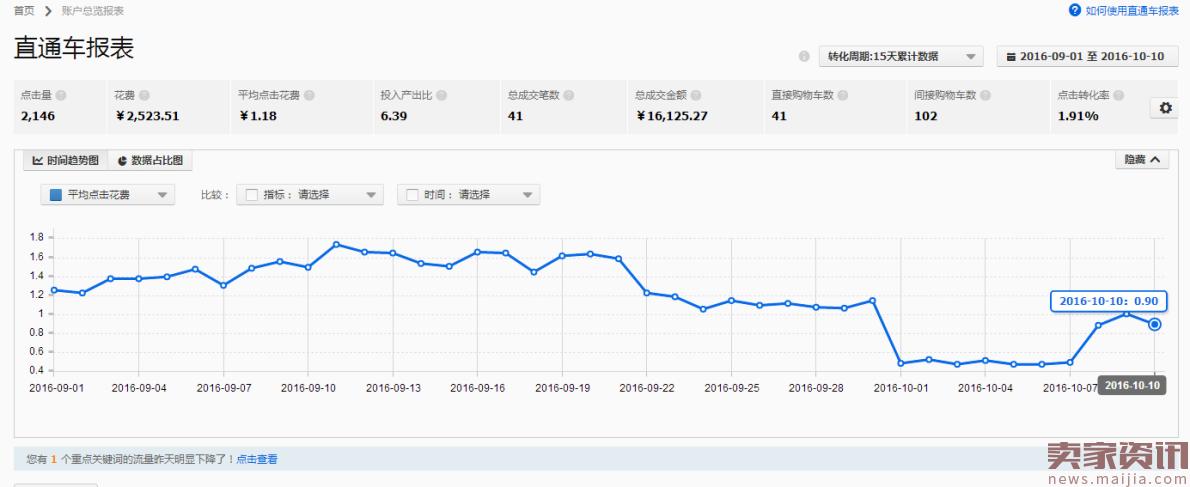The width and height of the screenshot is (1190, 487).
Task: Go to 首页 breadcrumb
Action: click(24, 11)
